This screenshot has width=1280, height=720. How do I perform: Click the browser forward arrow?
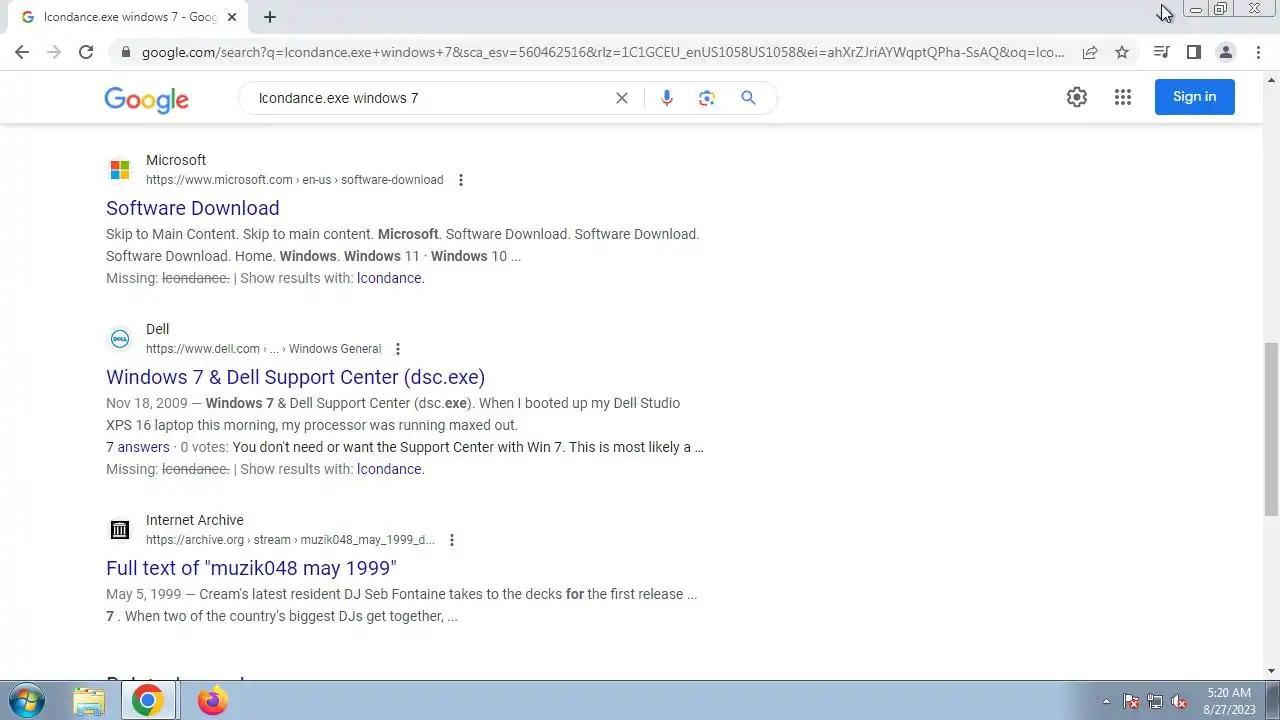[54, 52]
